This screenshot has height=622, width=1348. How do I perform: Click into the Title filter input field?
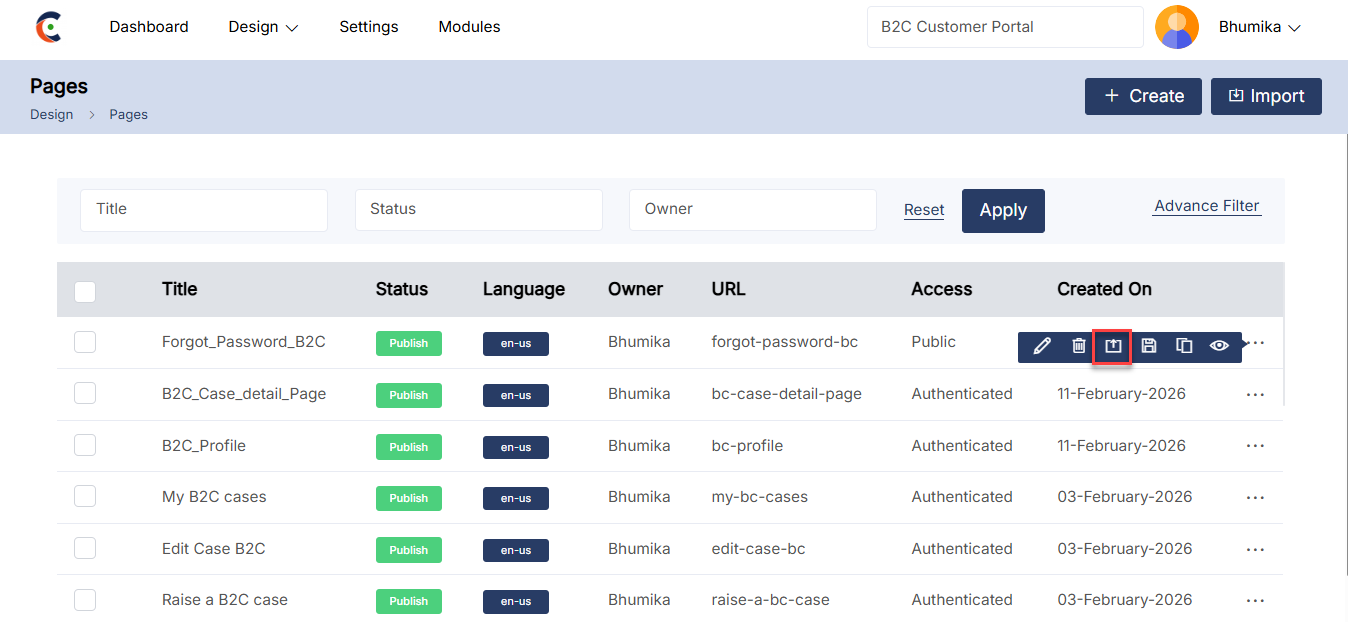(204, 210)
